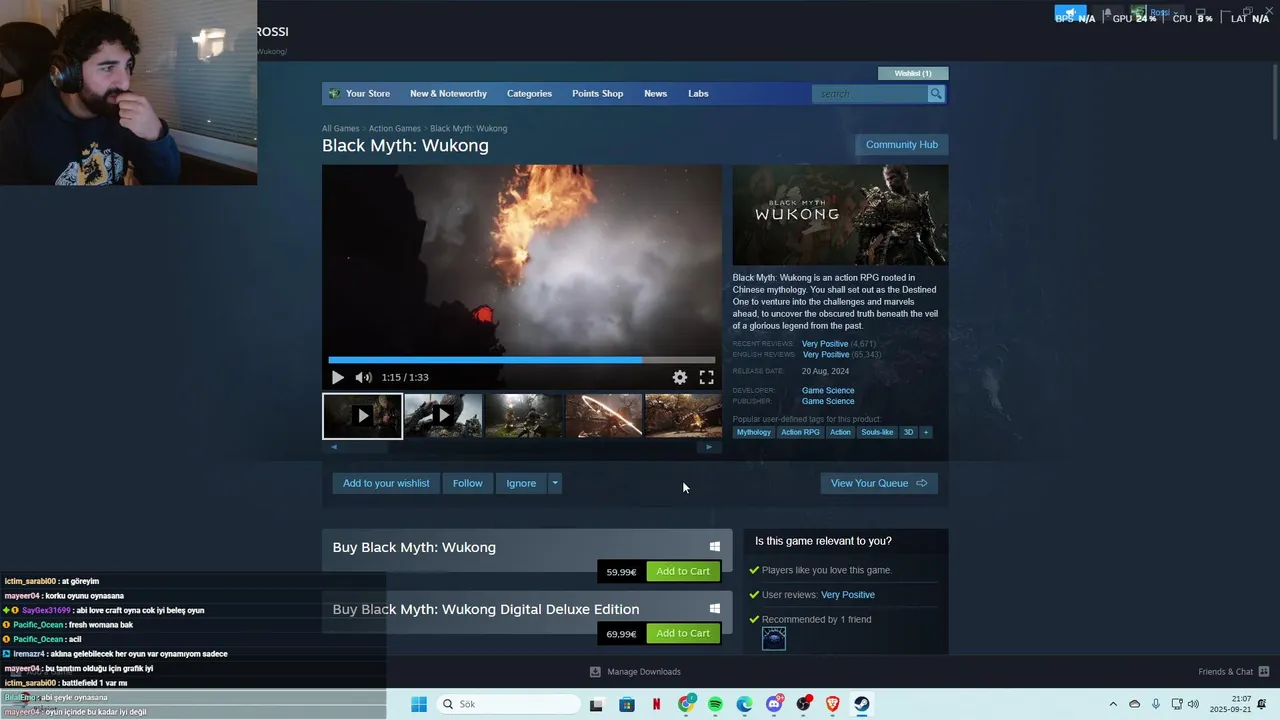Open OBS Studio from taskbar

pyautogui.click(x=803, y=704)
